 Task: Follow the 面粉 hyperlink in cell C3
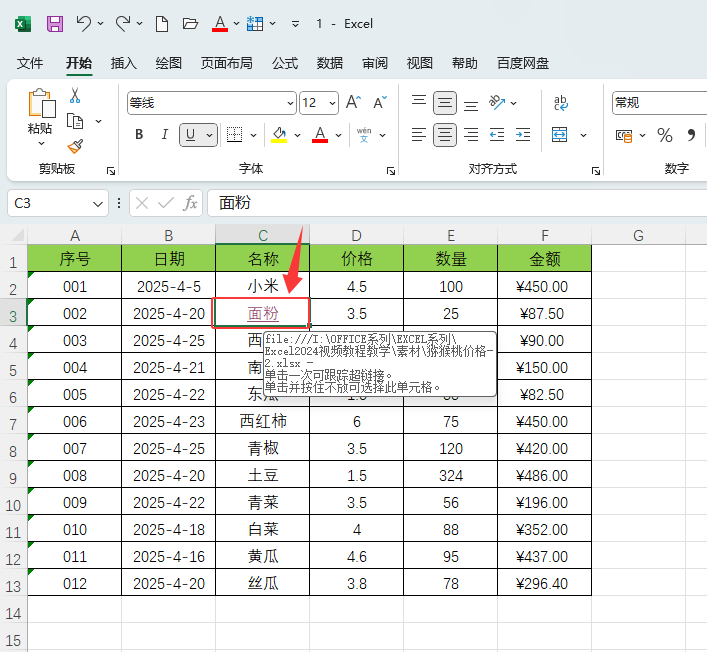[263, 313]
